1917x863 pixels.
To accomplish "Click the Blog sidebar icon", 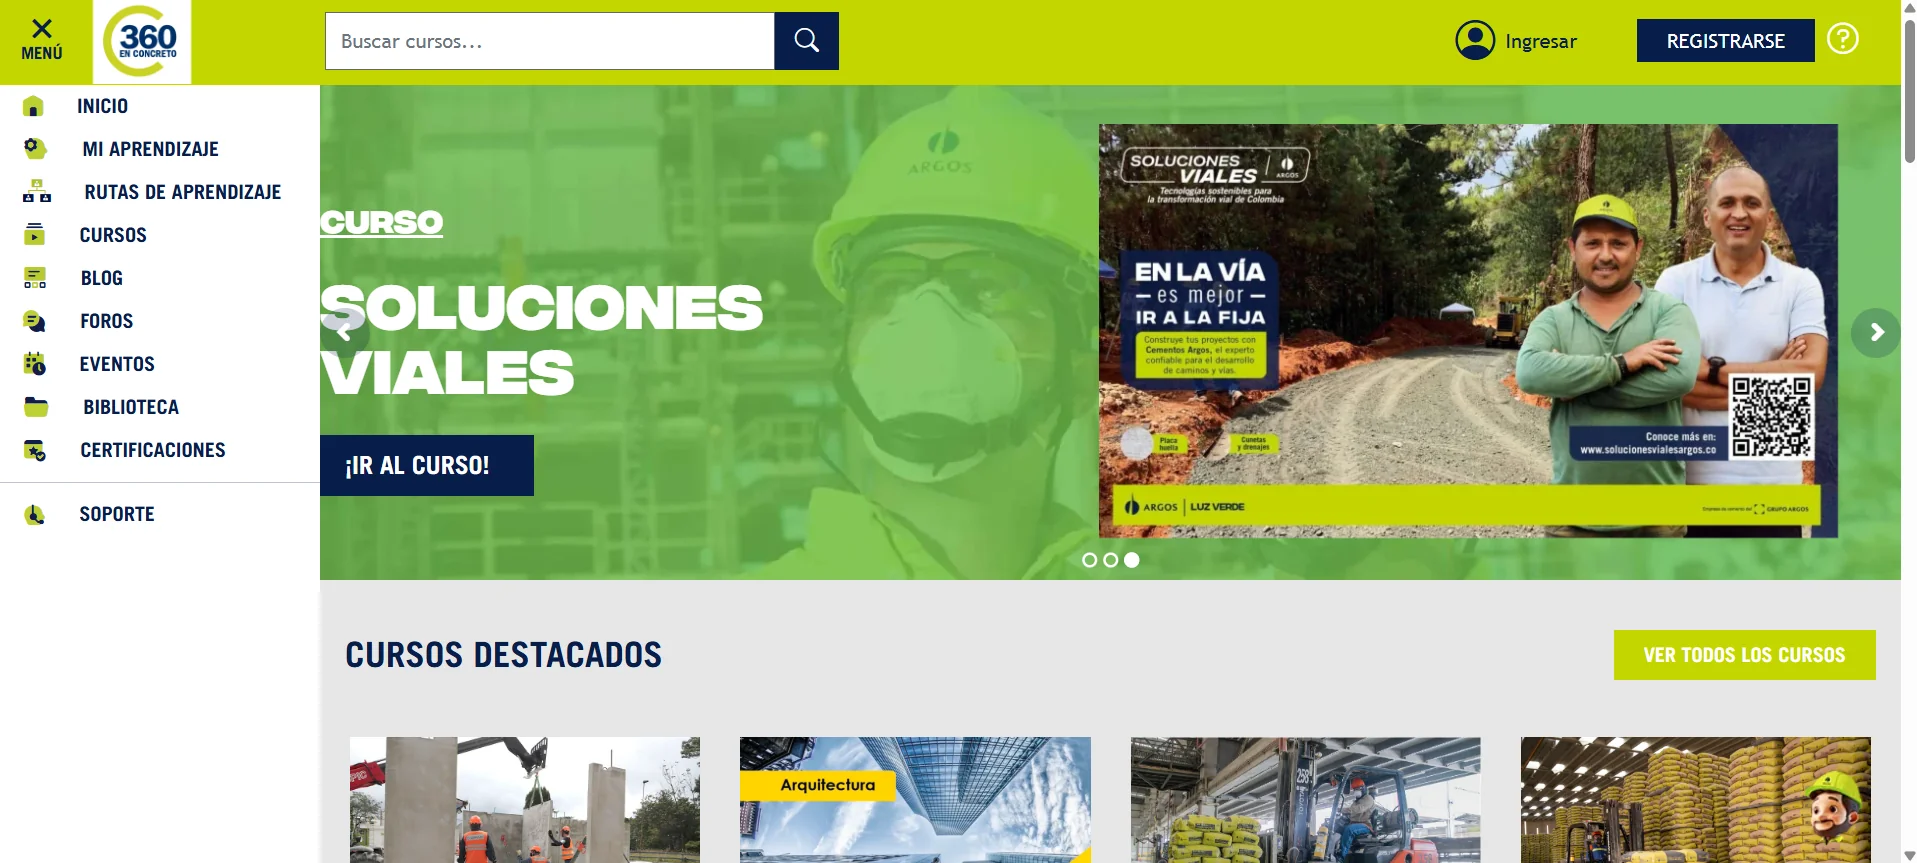I will 35,277.
